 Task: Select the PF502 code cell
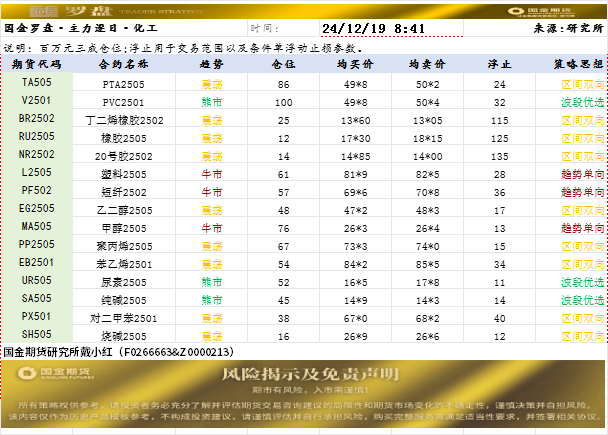pos(36,190)
